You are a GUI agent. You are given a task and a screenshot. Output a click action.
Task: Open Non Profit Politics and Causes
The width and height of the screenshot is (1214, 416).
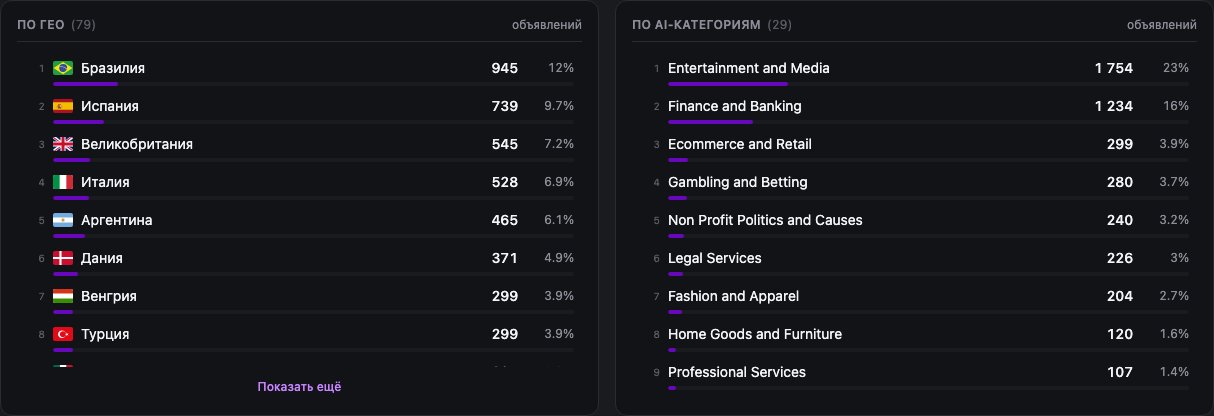765,220
